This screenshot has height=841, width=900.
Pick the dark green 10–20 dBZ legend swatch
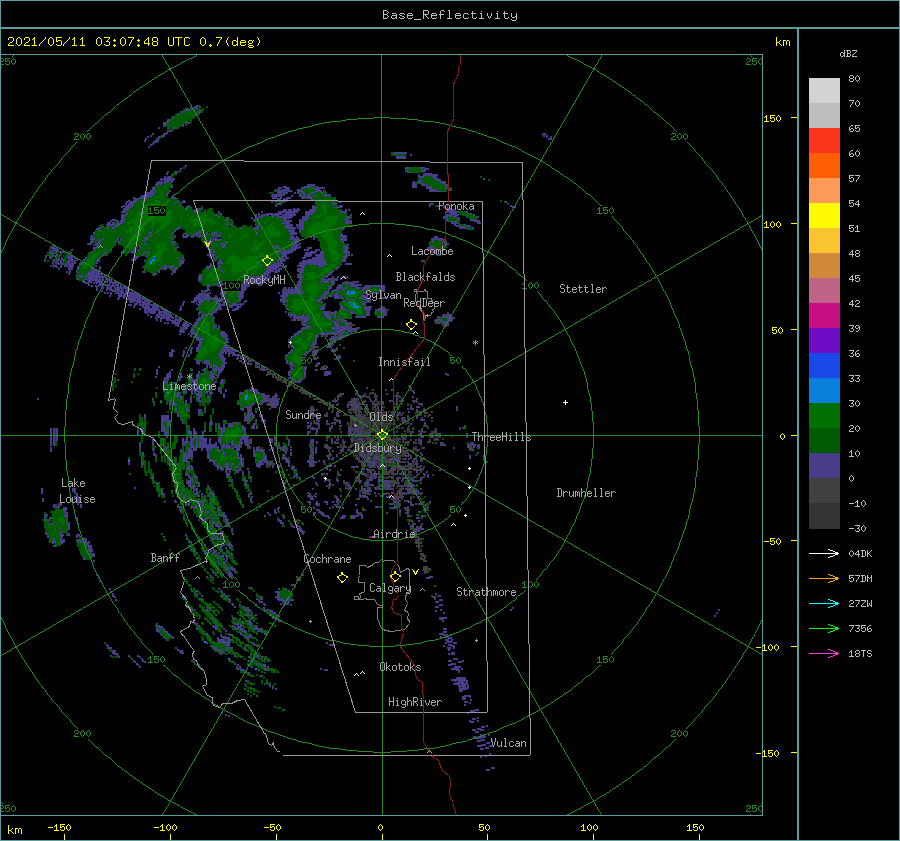[x=824, y=440]
